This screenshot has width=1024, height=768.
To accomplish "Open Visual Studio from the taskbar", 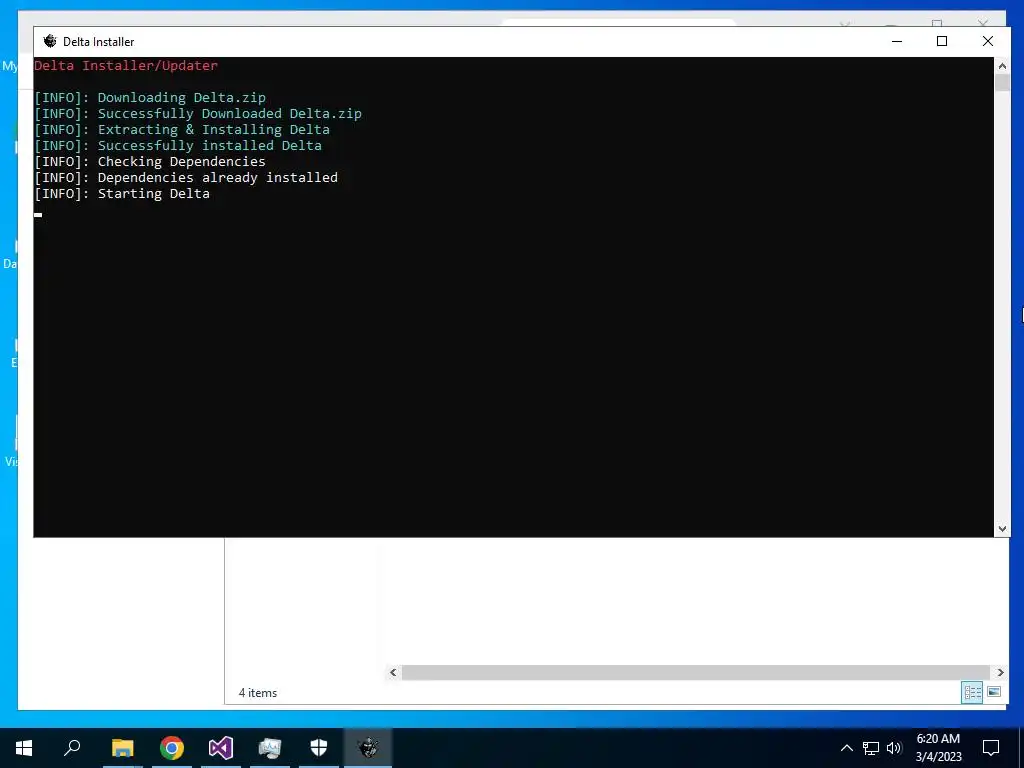I will click(221, 748).
